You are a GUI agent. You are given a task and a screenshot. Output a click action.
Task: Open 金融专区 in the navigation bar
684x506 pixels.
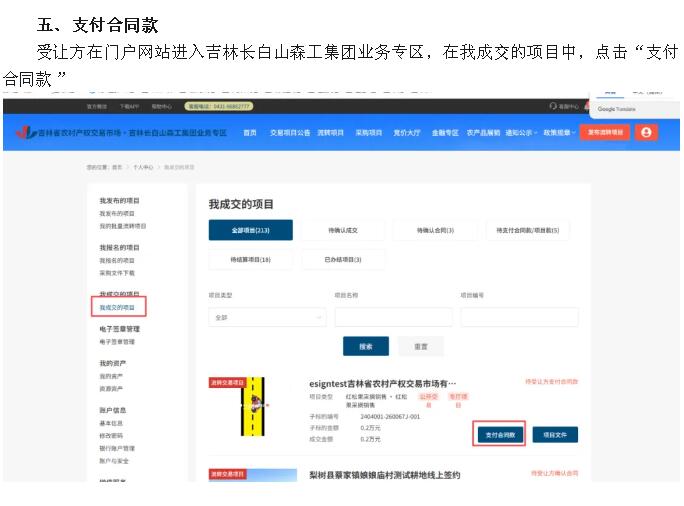pyautogui.click(x=445, y=133)
